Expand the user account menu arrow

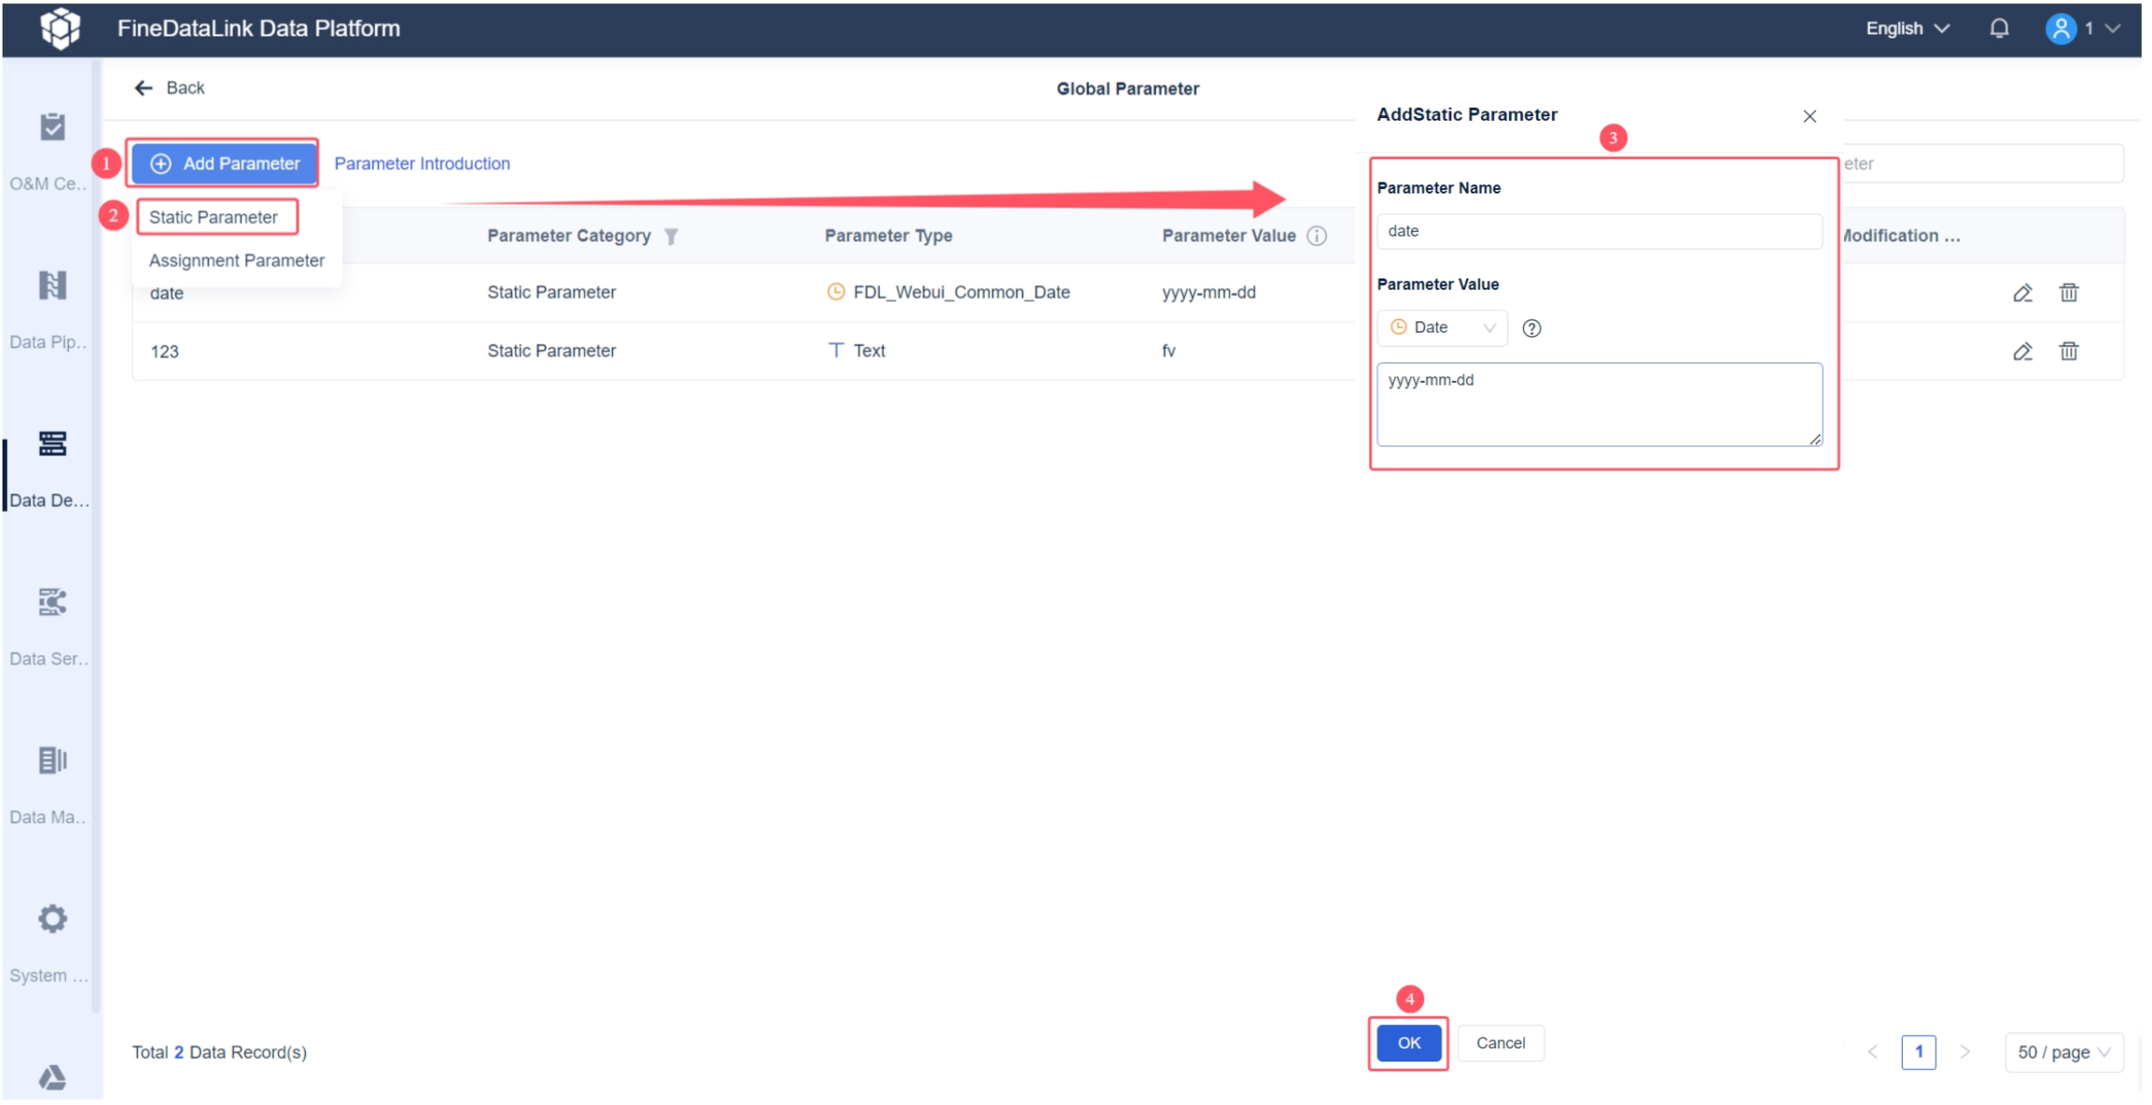[2112, 28]
